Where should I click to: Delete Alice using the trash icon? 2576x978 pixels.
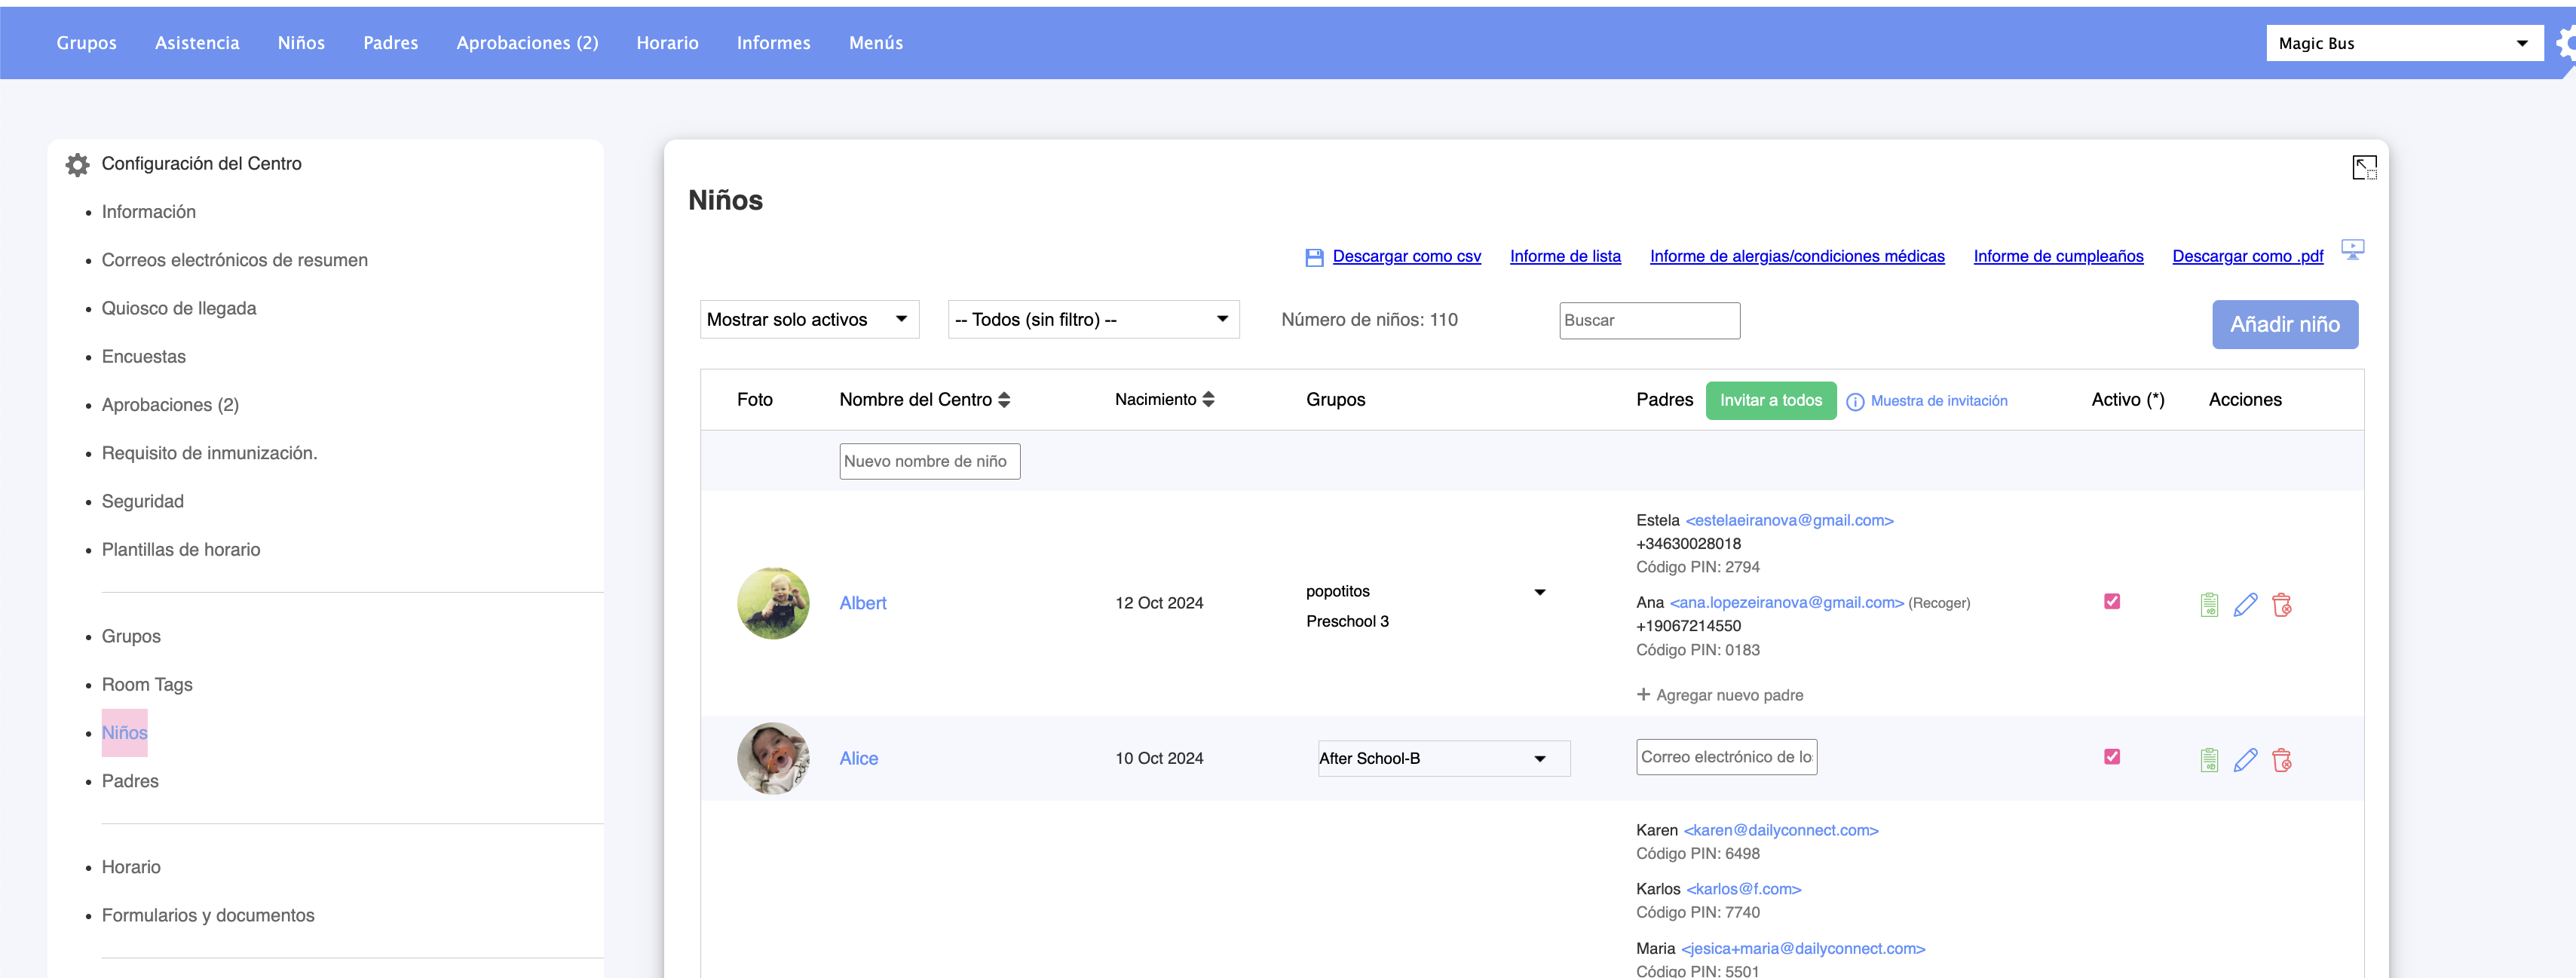[2282, 760]
